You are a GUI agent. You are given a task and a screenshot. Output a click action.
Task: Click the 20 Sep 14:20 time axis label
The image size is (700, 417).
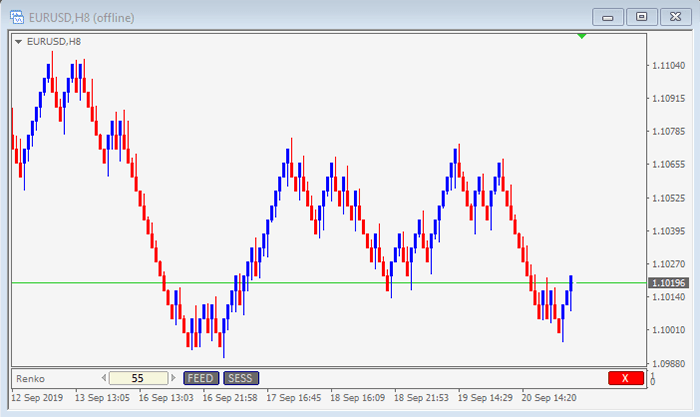click(548, 397)
